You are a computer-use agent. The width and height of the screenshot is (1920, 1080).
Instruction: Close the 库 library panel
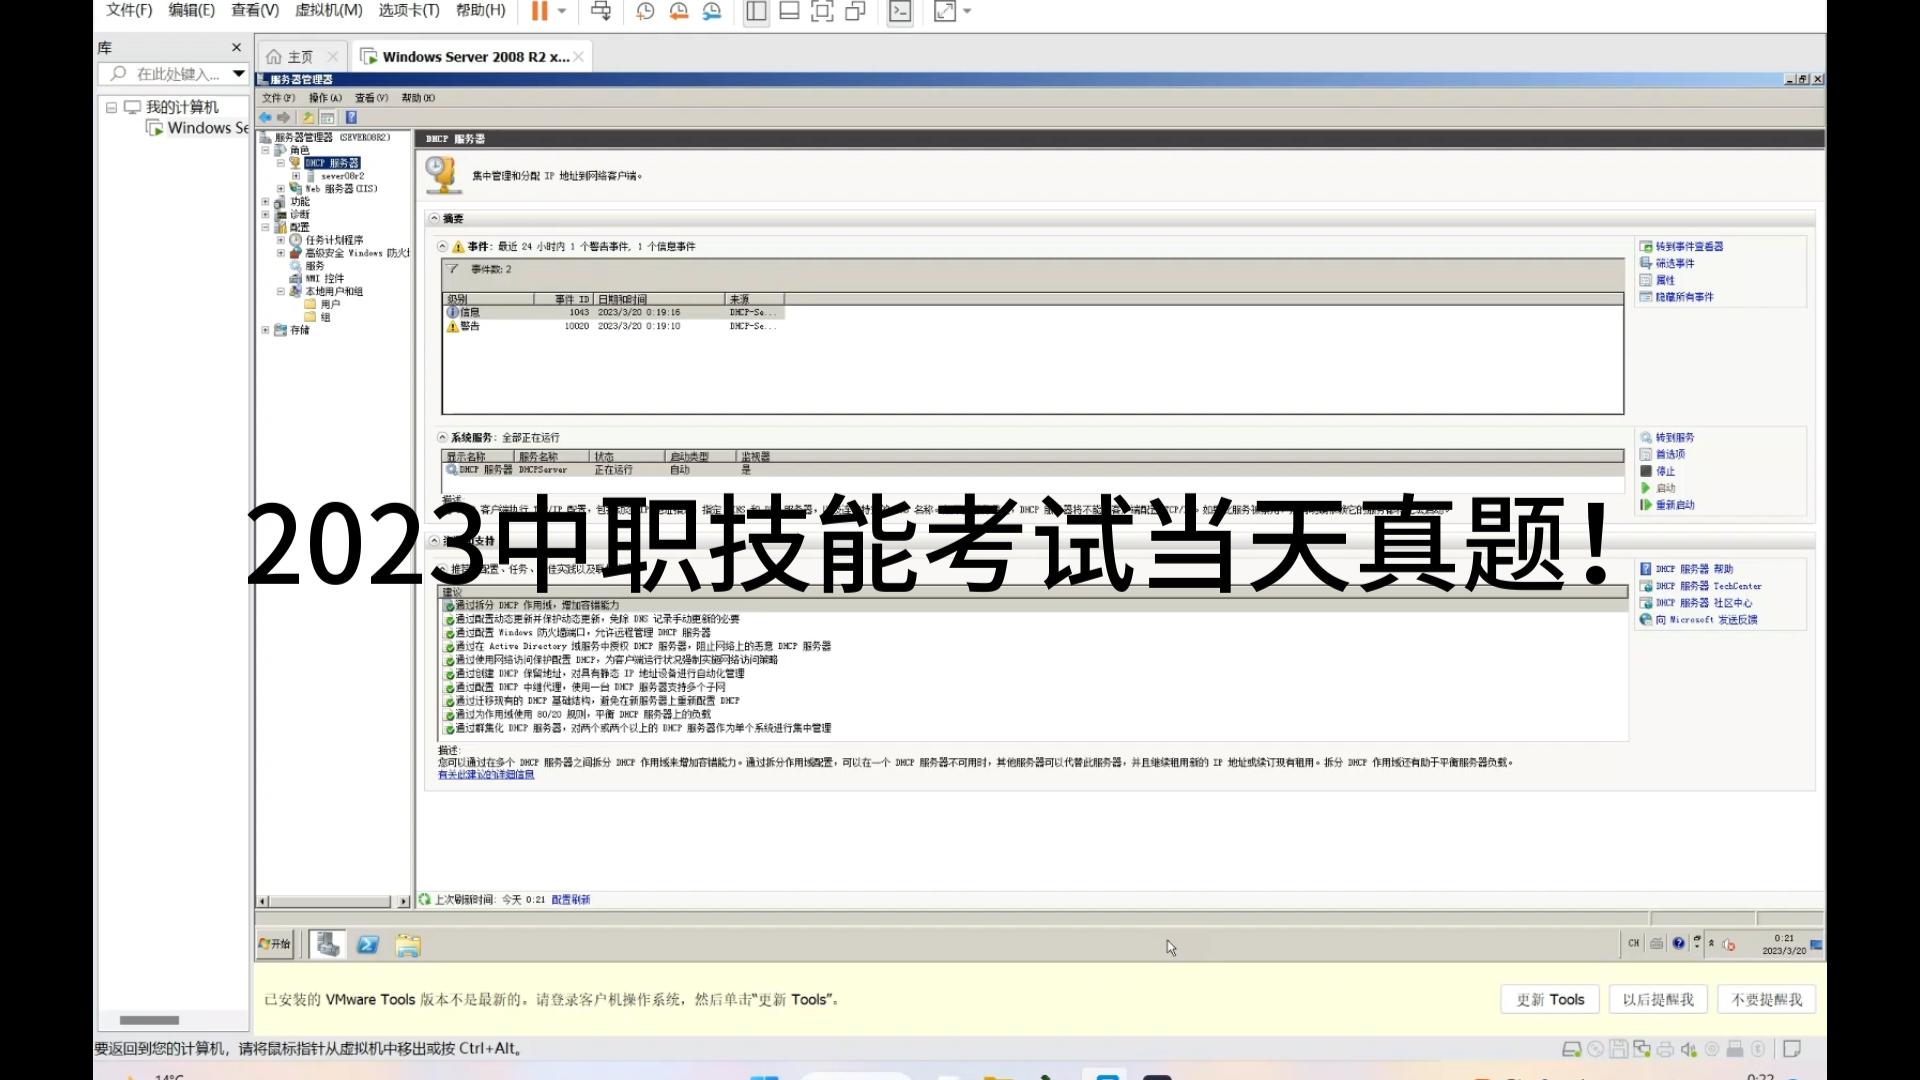[x=237, y=47]
